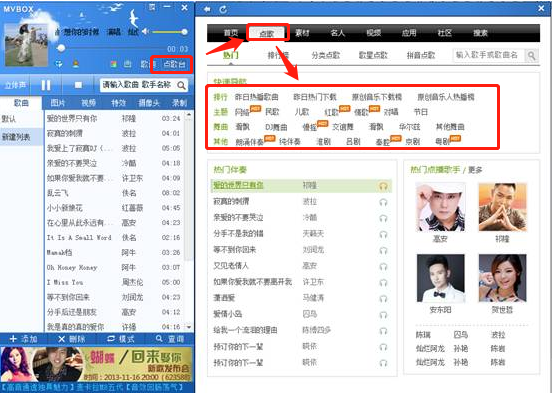This screenshot has width=553, height=395.
Task: Open the 素材 tab in black navigation bar
Action: click(302, 33)
